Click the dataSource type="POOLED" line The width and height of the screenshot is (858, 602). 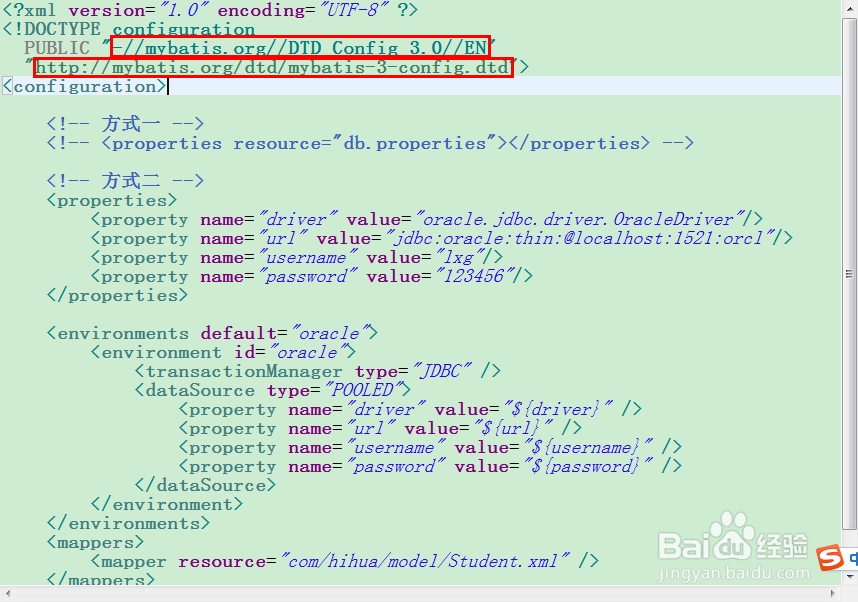pyautogui.click(x=273, y=390)
